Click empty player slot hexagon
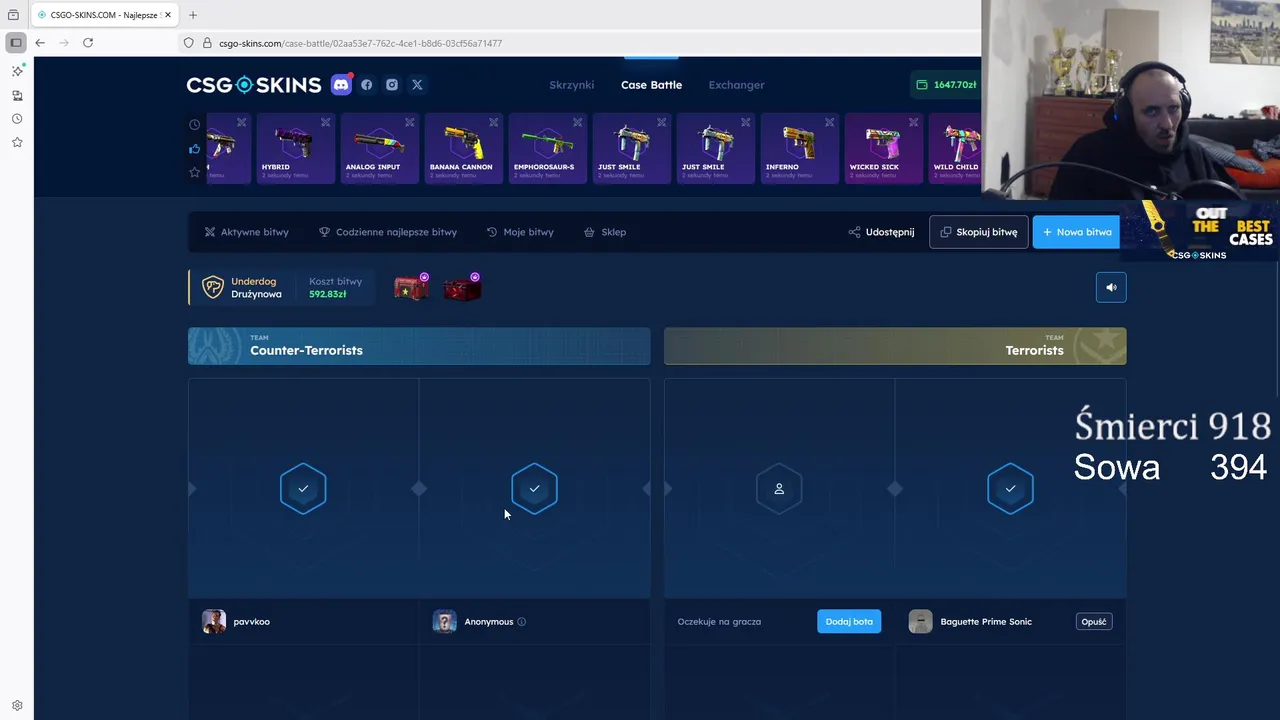This screenshot has width=1280, height=720. tap(779, 489)
